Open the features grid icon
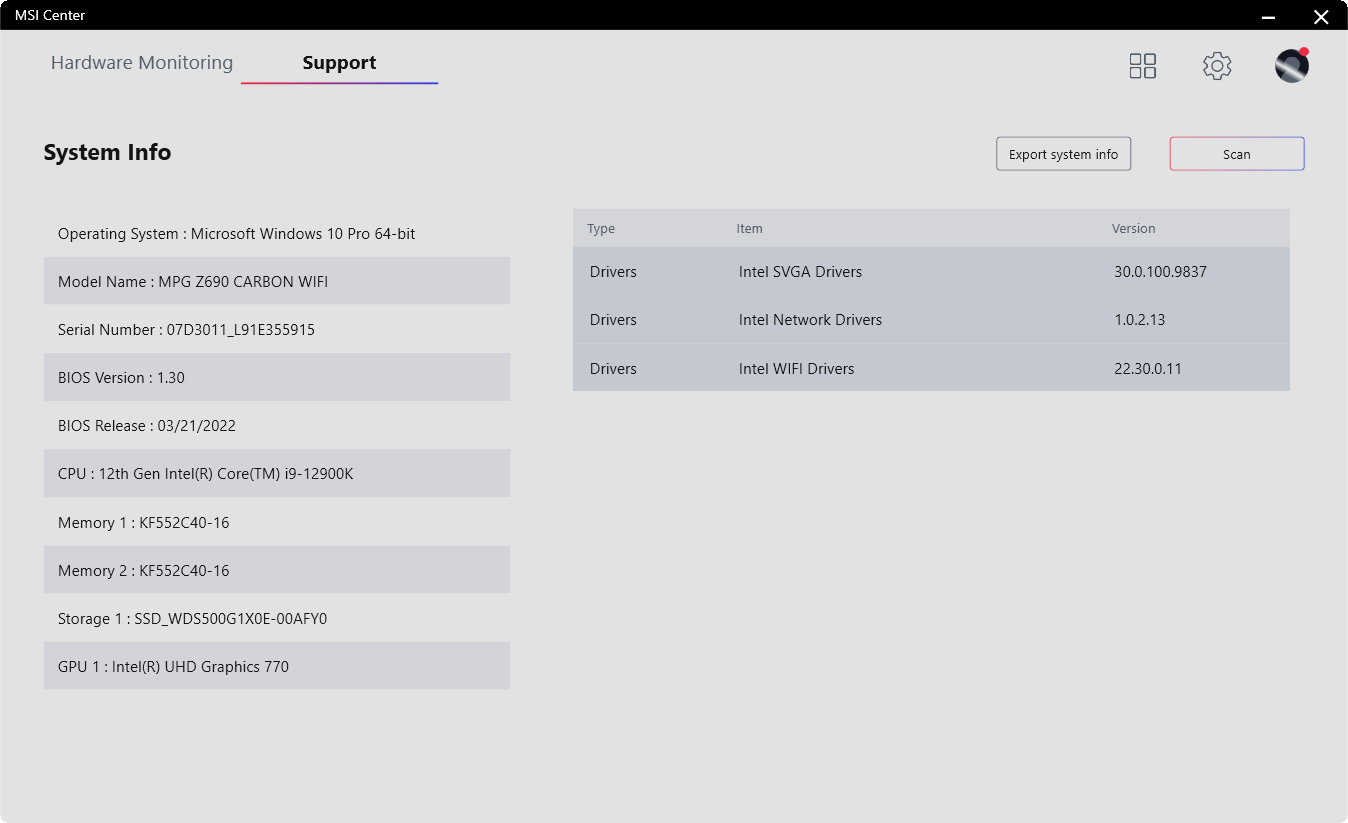This screenshot has height=823, width=1348. point(1143,66)
